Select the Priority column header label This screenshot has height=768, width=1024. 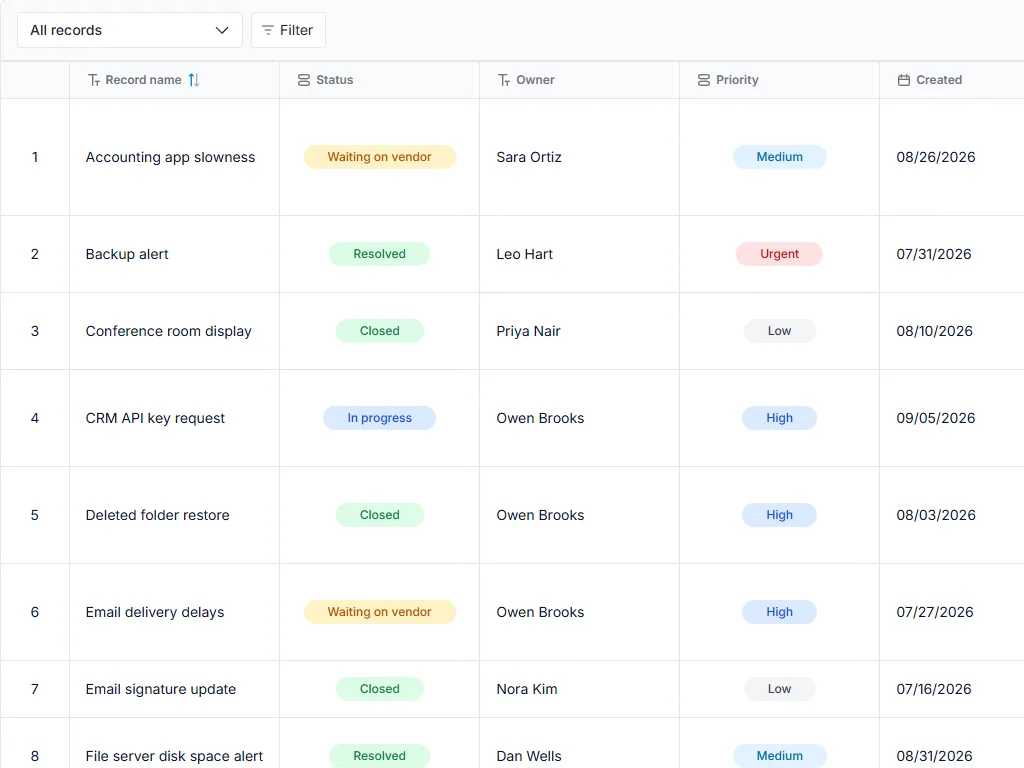tap(737, 80)
